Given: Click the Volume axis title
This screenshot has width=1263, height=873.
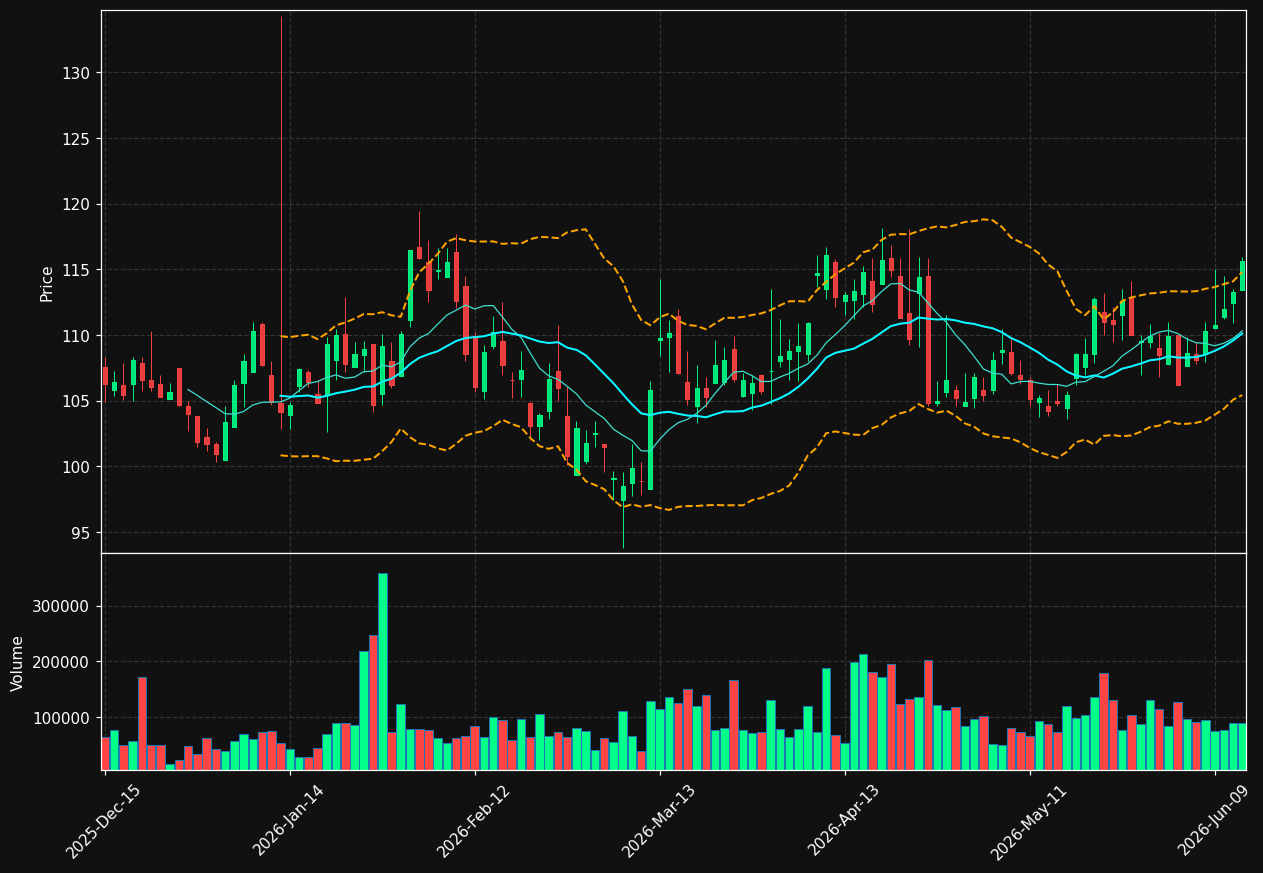Looking at the screenshot, I should (x=18, y=663).
